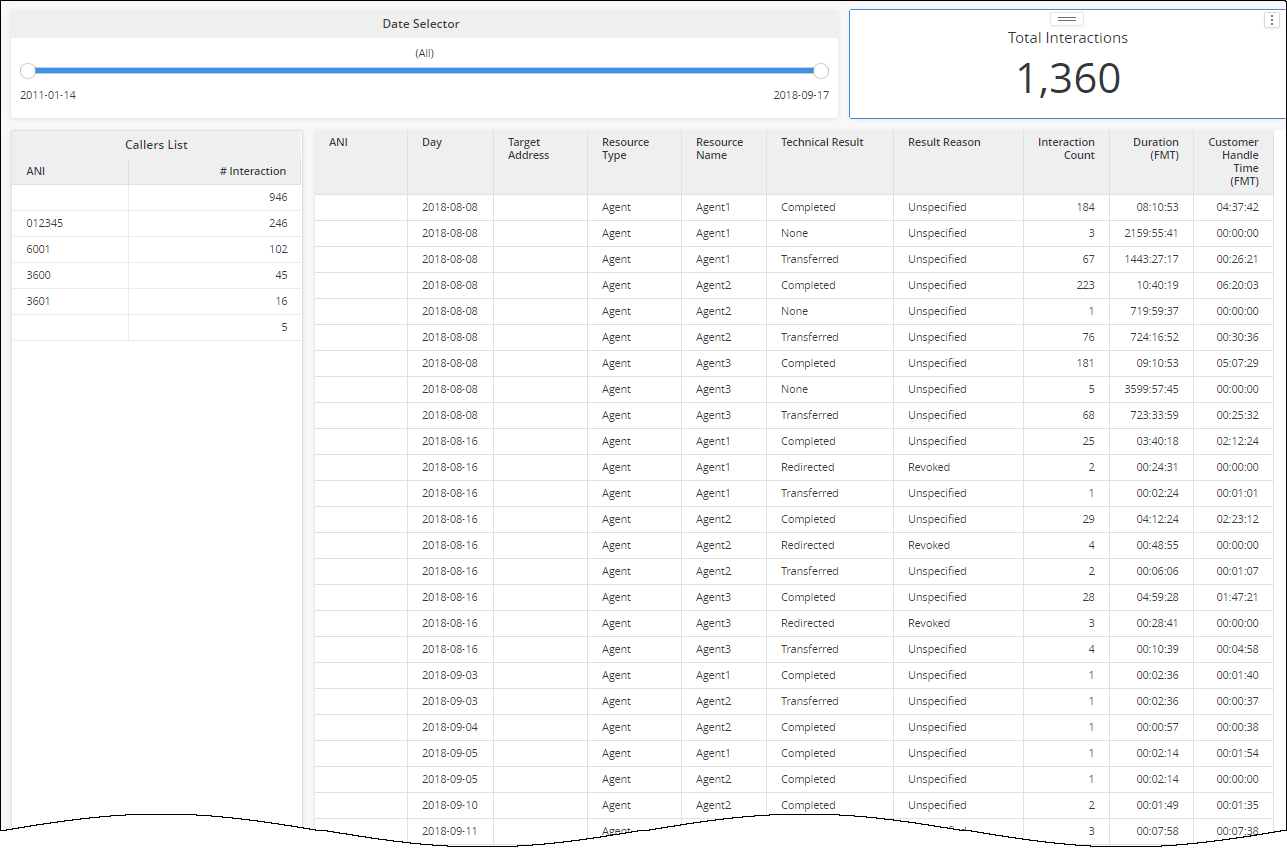Click None in the 719:59:37 row
The height and width of the screenshot is (848, 1287).
794,311
